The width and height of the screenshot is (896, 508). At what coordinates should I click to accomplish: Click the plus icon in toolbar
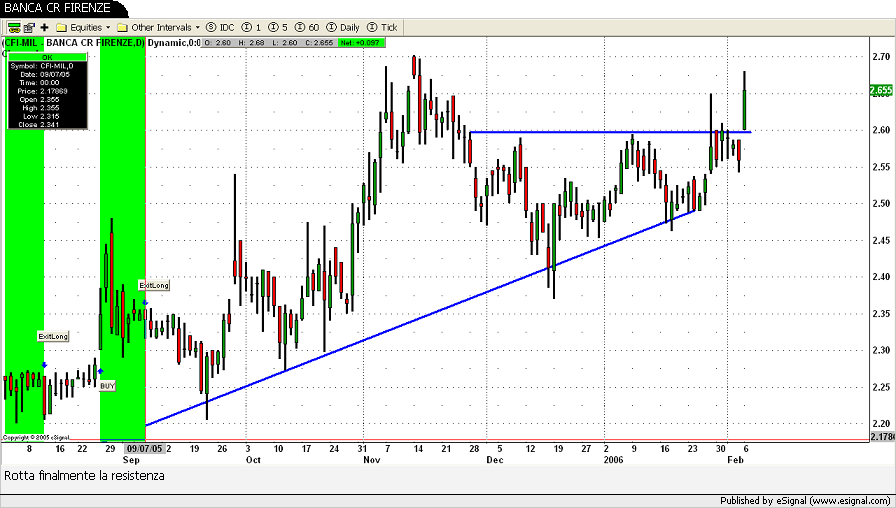(x=45, y=27)
